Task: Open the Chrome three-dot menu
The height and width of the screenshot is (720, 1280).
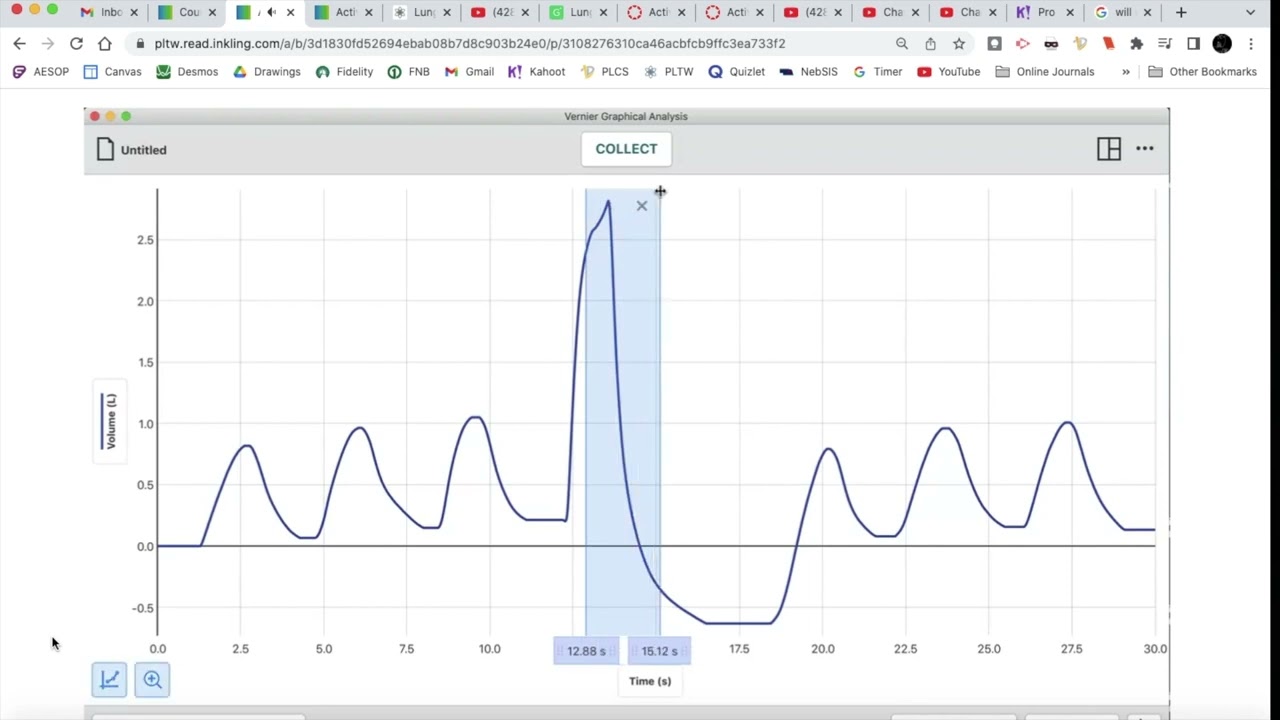Action: point(1251,44)
